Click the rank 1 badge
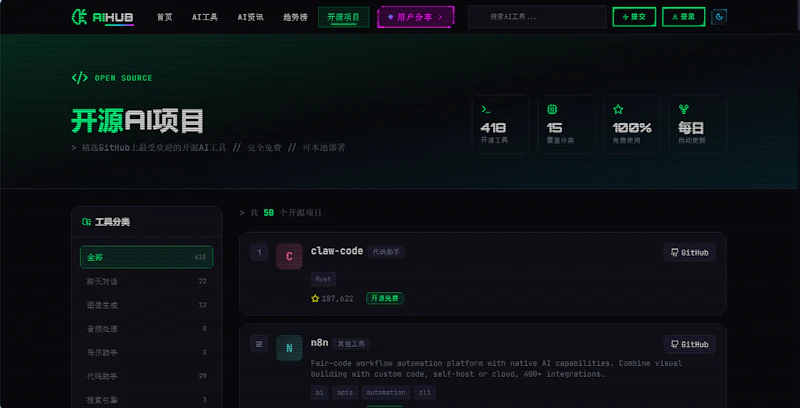Screen dimensions: 800x408 [x=259, y=252]
